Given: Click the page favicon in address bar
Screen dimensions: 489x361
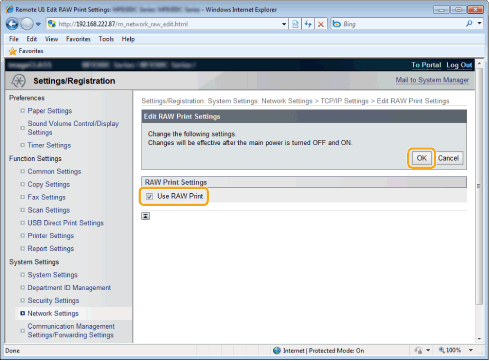Looking at the screenshot, I should (x=52, y=24).
